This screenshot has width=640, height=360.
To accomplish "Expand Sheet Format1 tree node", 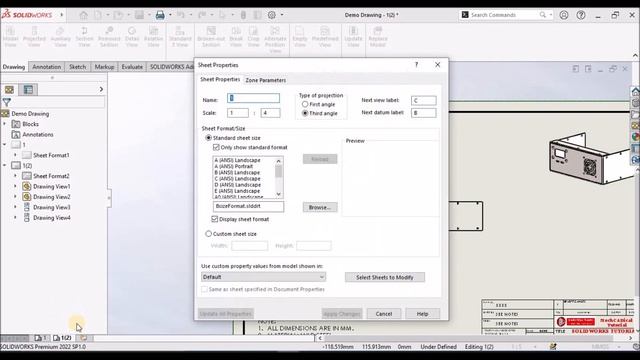I will pyautogui.click(x=16, y=155).
